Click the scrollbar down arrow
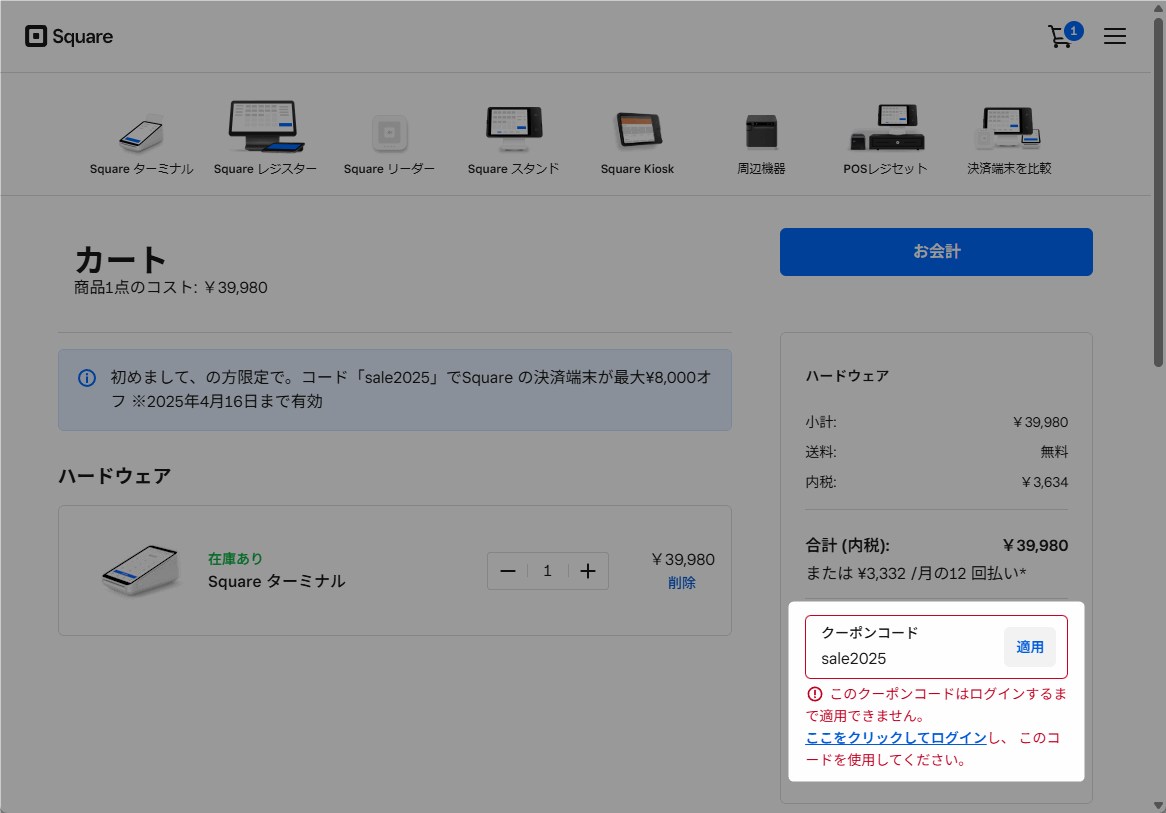Viewport: 1166px width, 813px height. point(1158,806)
